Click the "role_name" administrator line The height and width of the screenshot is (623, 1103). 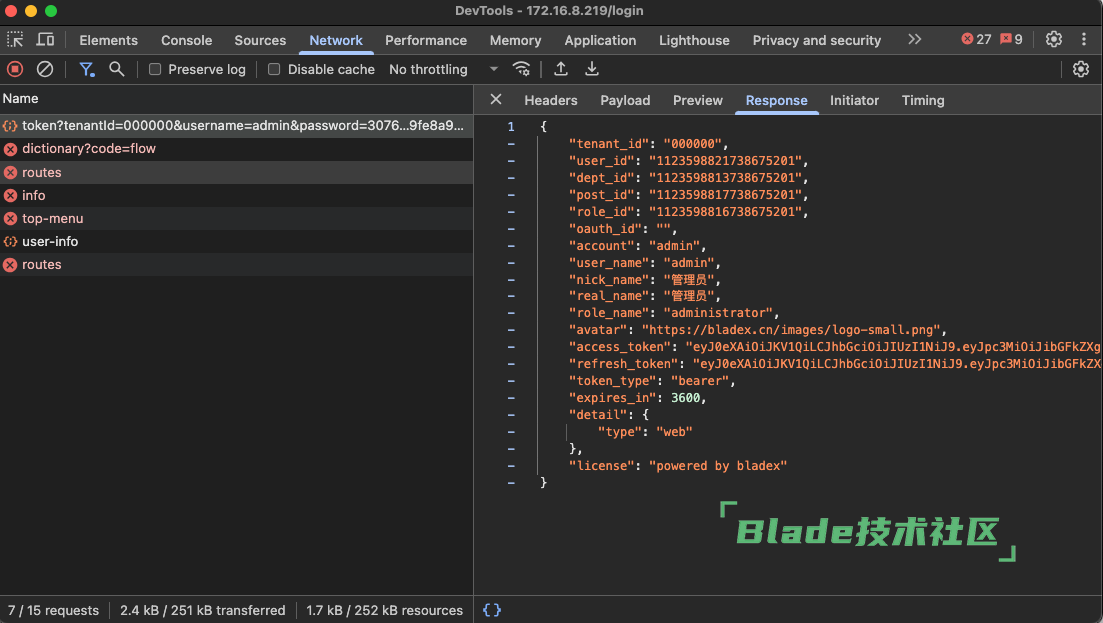(x=674, y=313)
